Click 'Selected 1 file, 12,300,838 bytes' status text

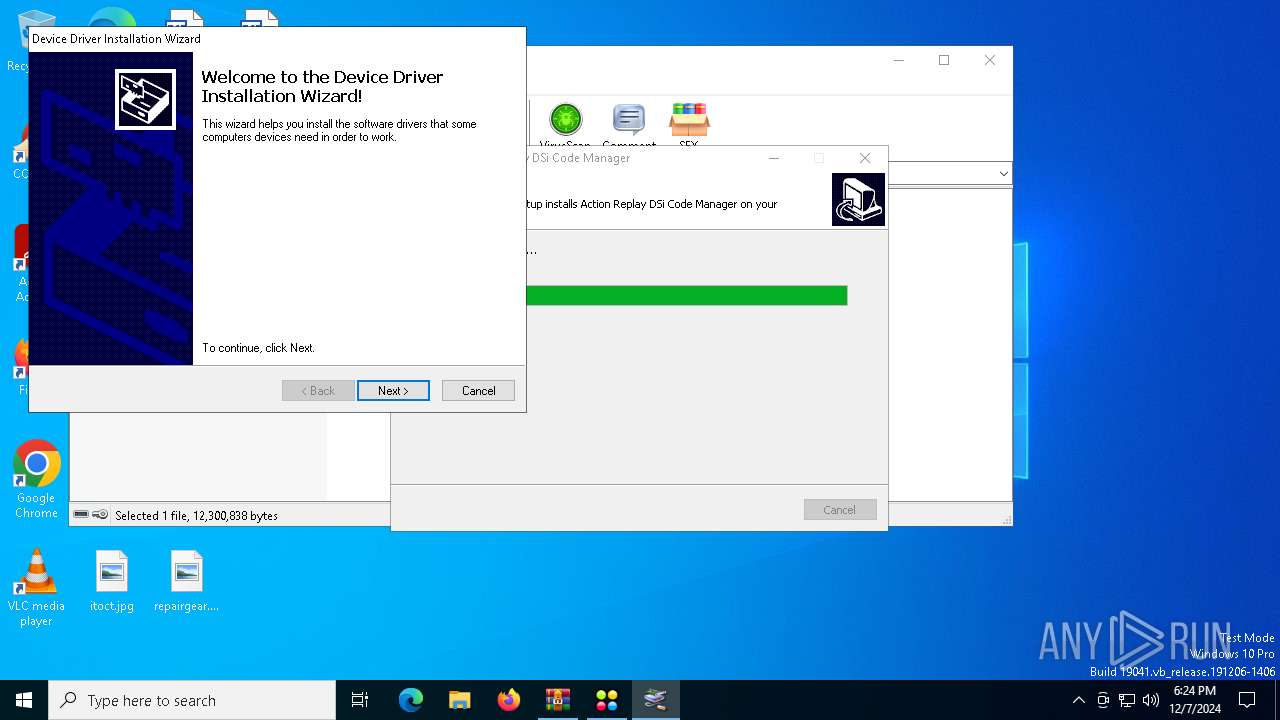click(196, 516)
